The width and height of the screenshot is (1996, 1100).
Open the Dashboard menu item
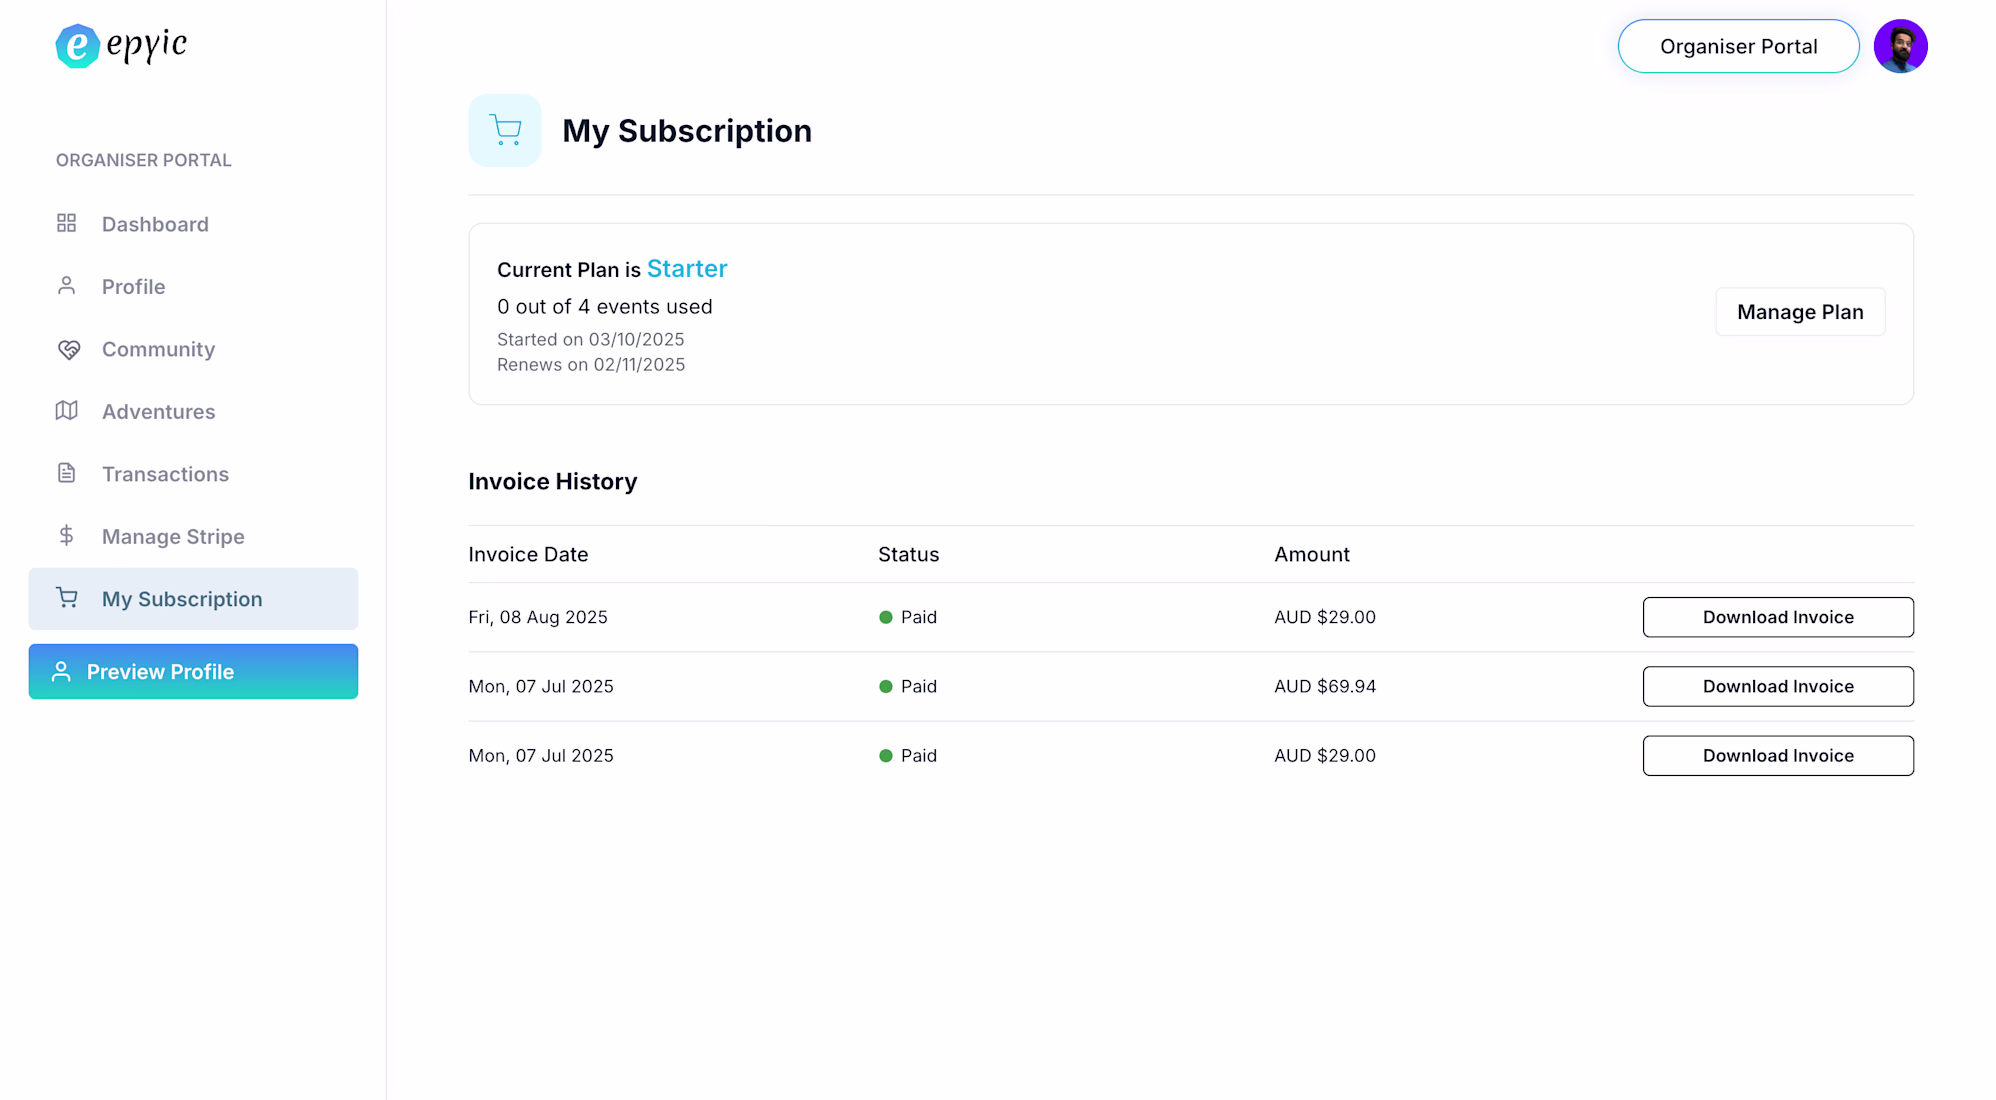coord(155,224)
